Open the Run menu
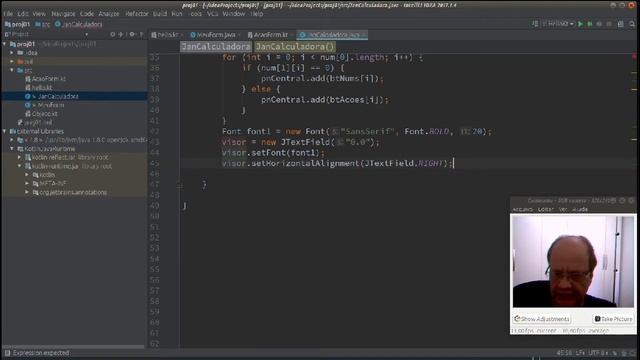The image size is (640, 360). pos(177,14)
